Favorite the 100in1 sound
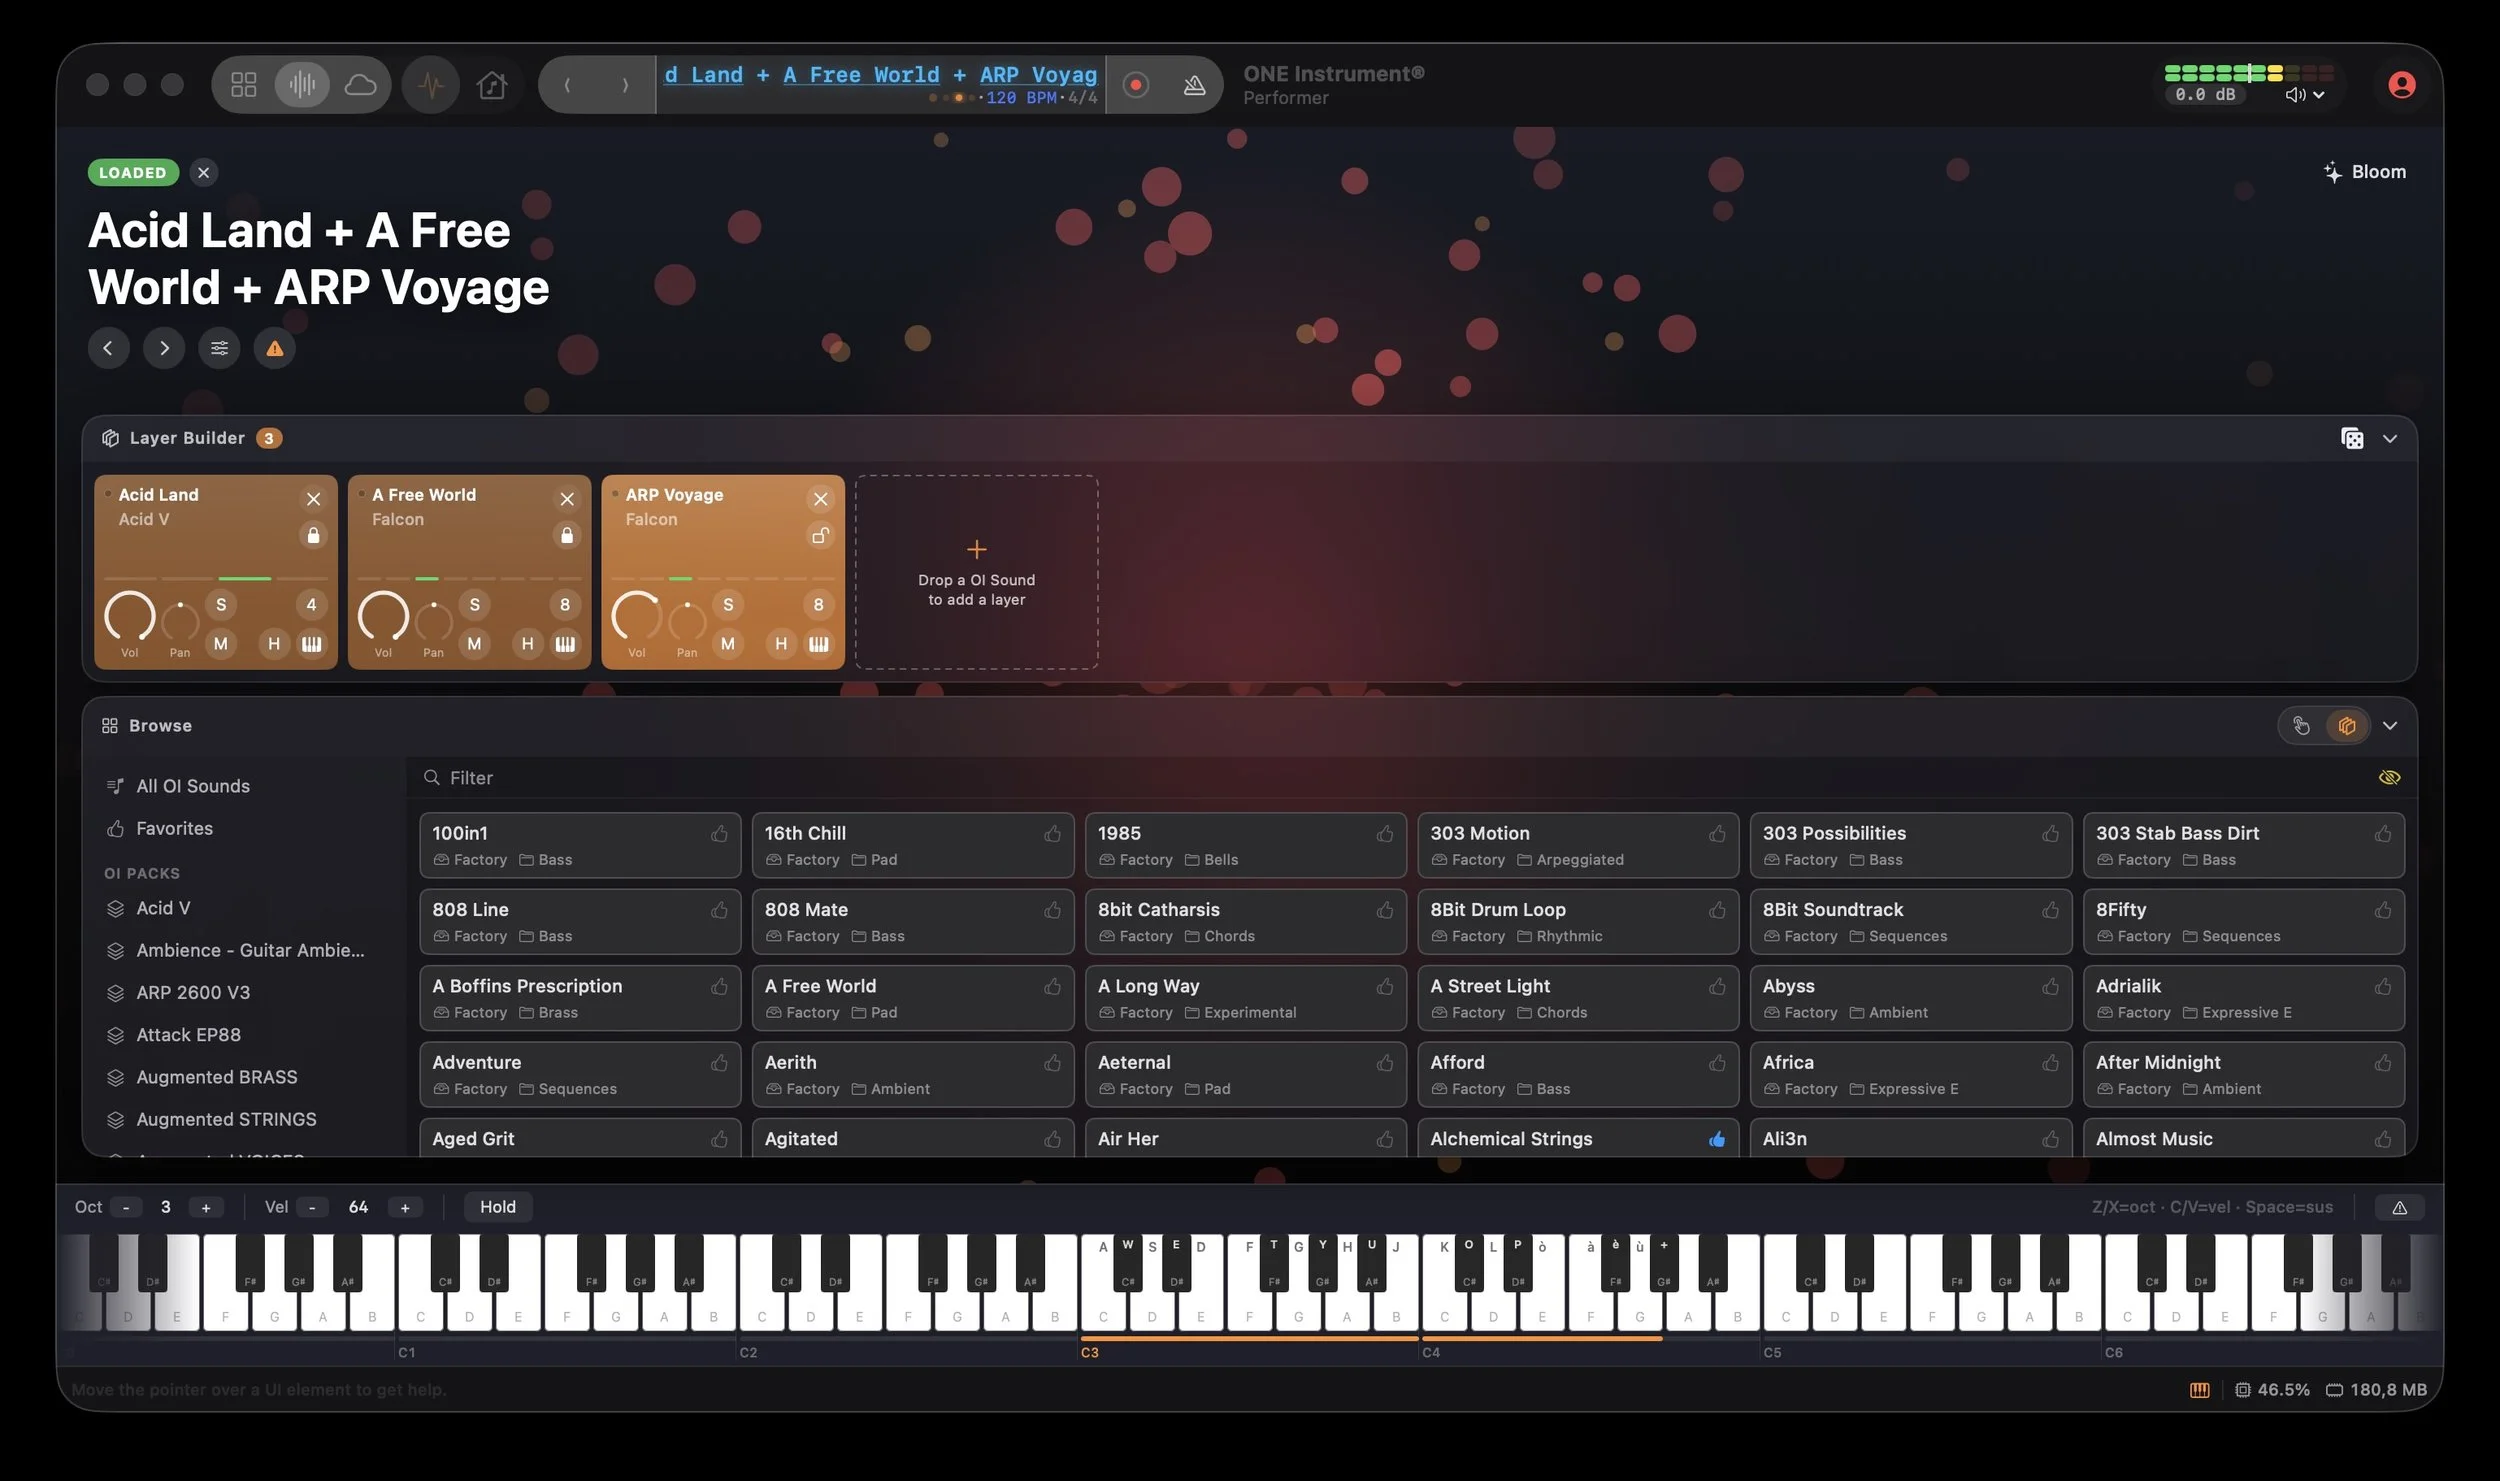 pyautogui.click(x=719, y=834)
